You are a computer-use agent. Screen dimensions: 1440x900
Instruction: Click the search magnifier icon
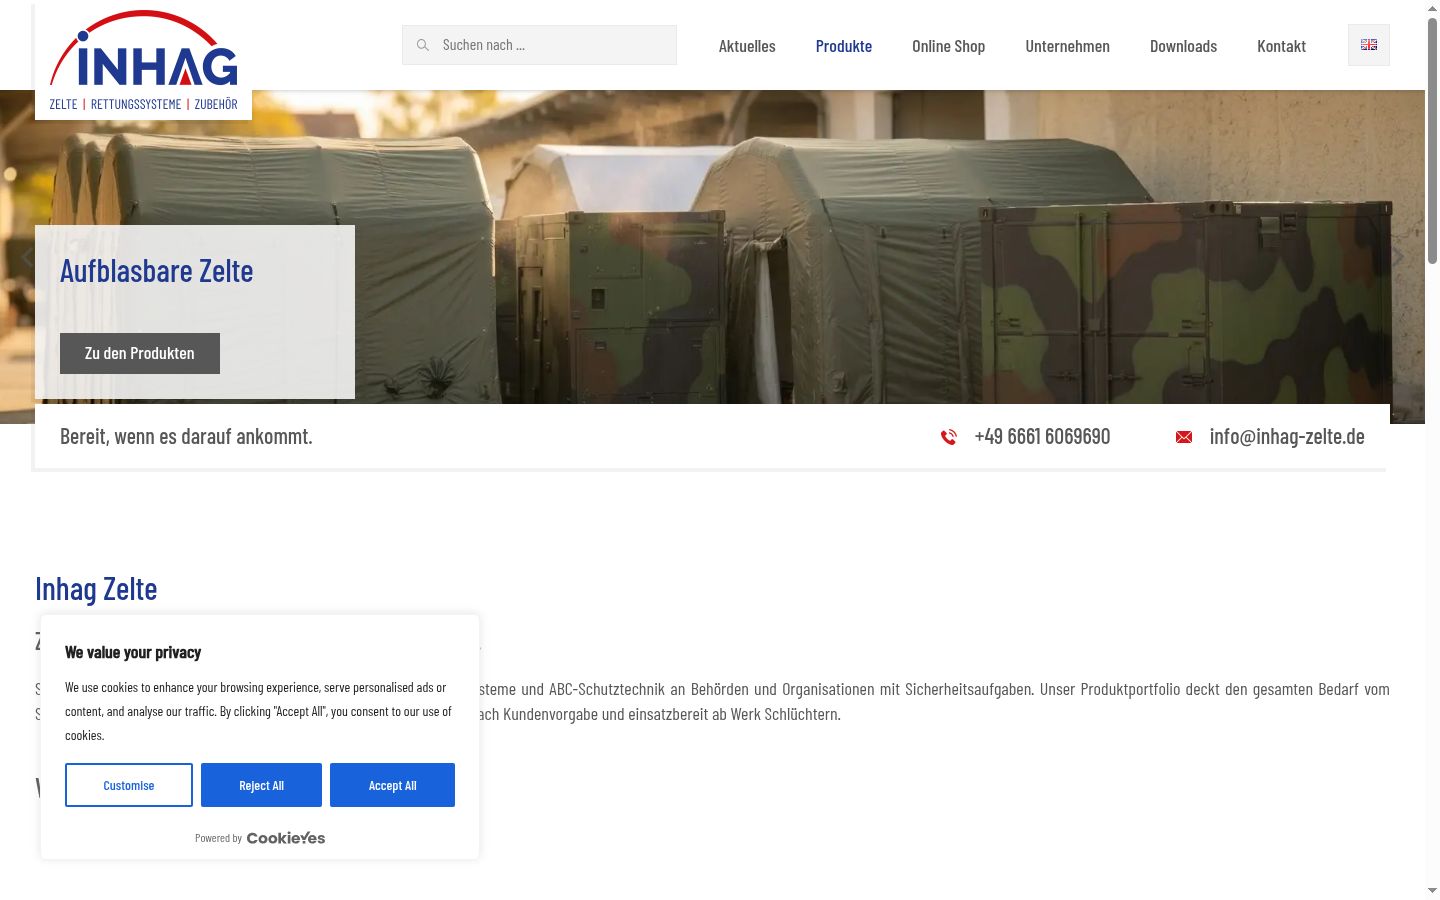pyautogui.click(x=423, y=45)
